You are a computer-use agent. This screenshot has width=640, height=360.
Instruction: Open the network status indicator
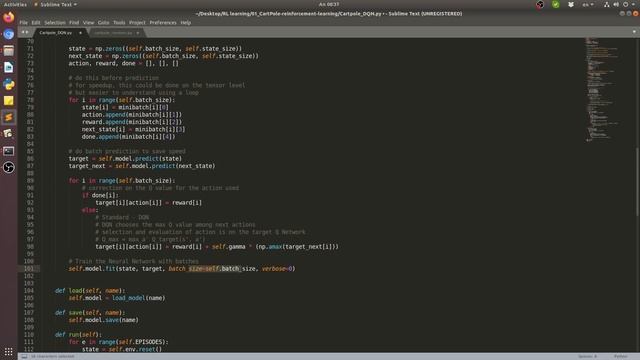[x=607, y=4]
